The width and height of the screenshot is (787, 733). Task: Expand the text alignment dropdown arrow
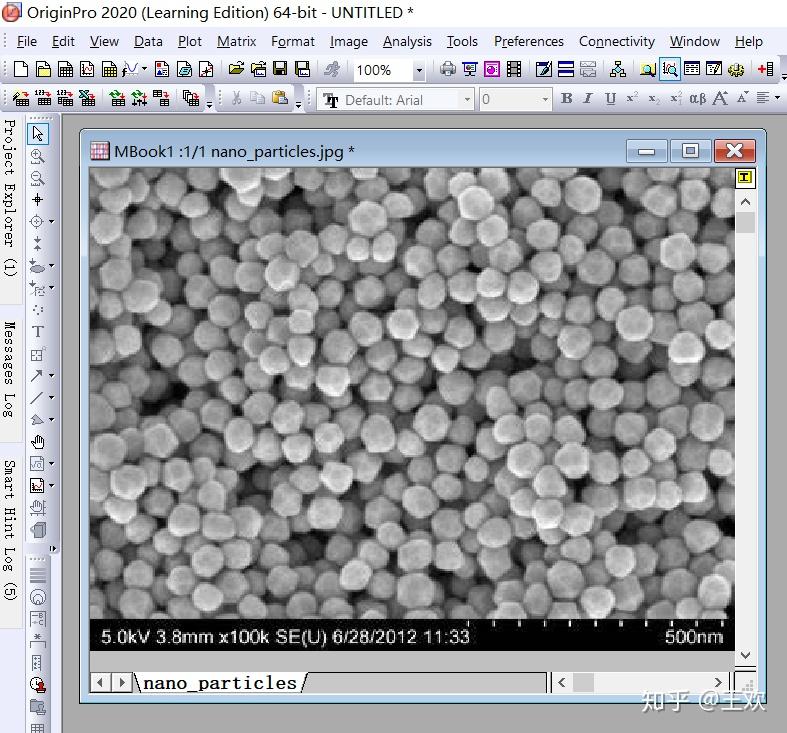coord(777,98)
